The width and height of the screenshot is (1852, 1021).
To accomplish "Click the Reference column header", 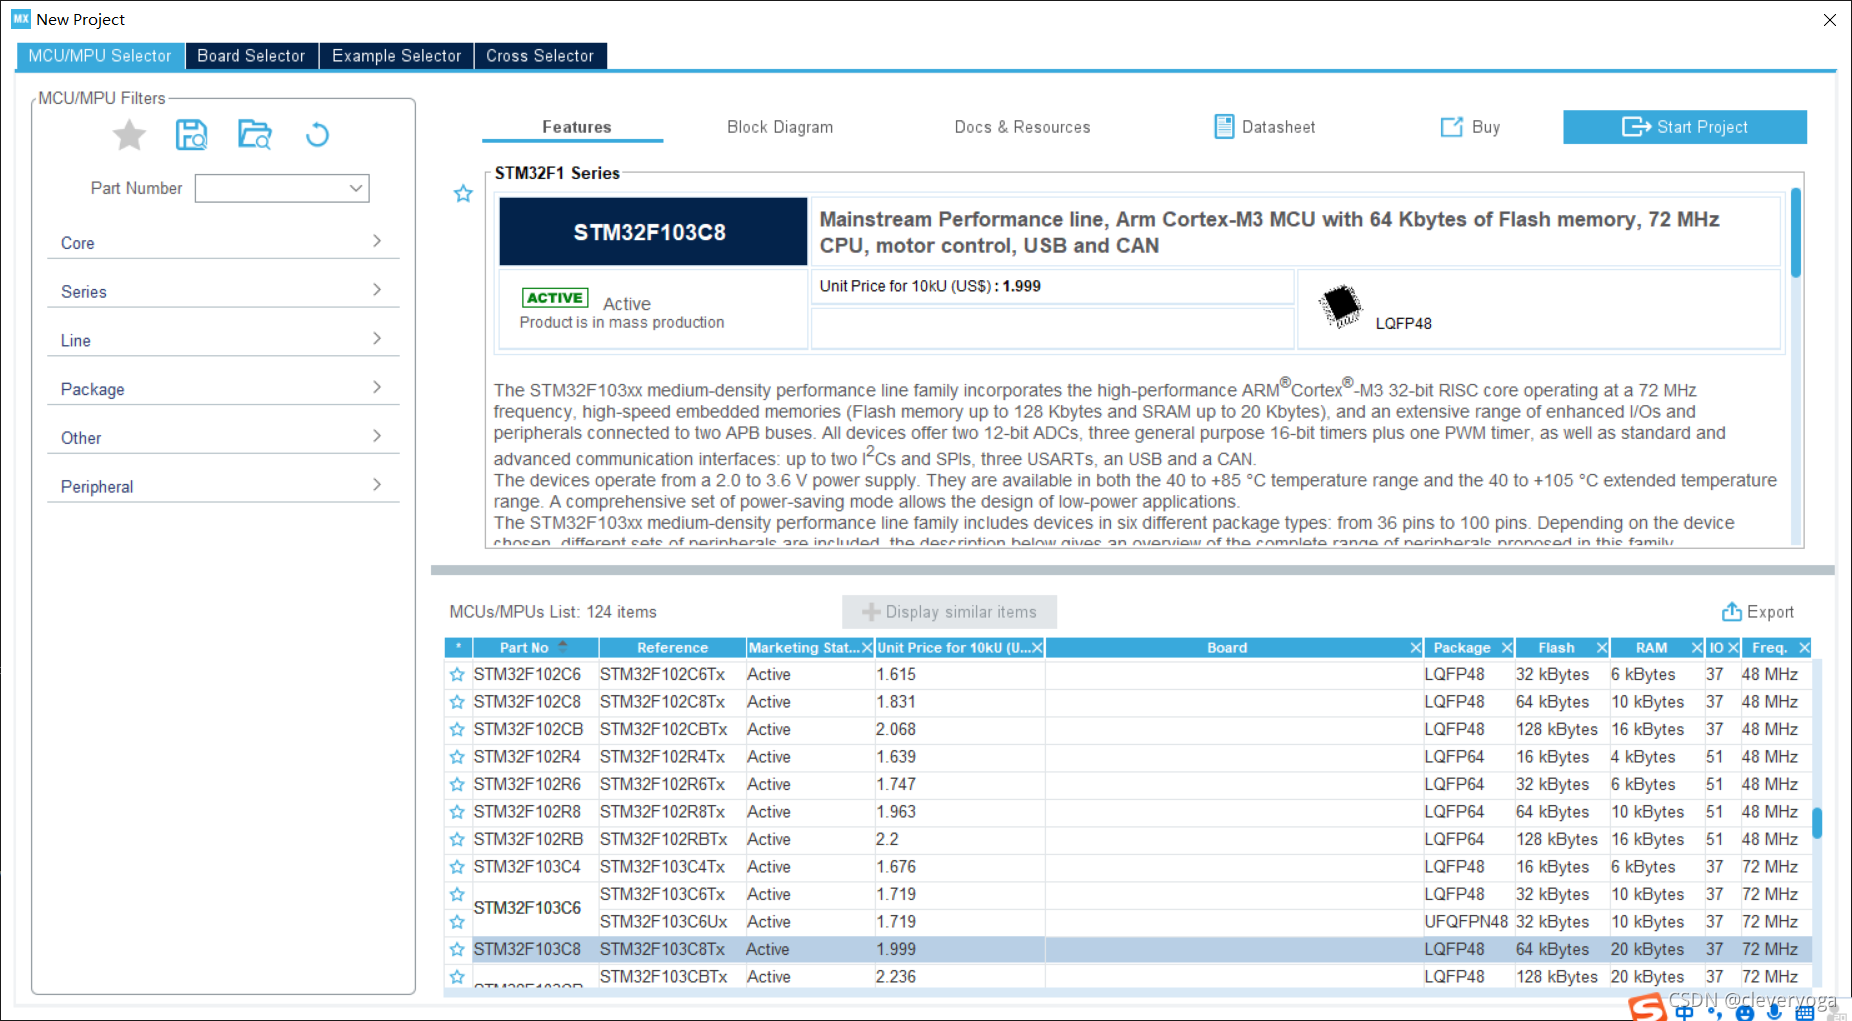I will tap(672, 648).
